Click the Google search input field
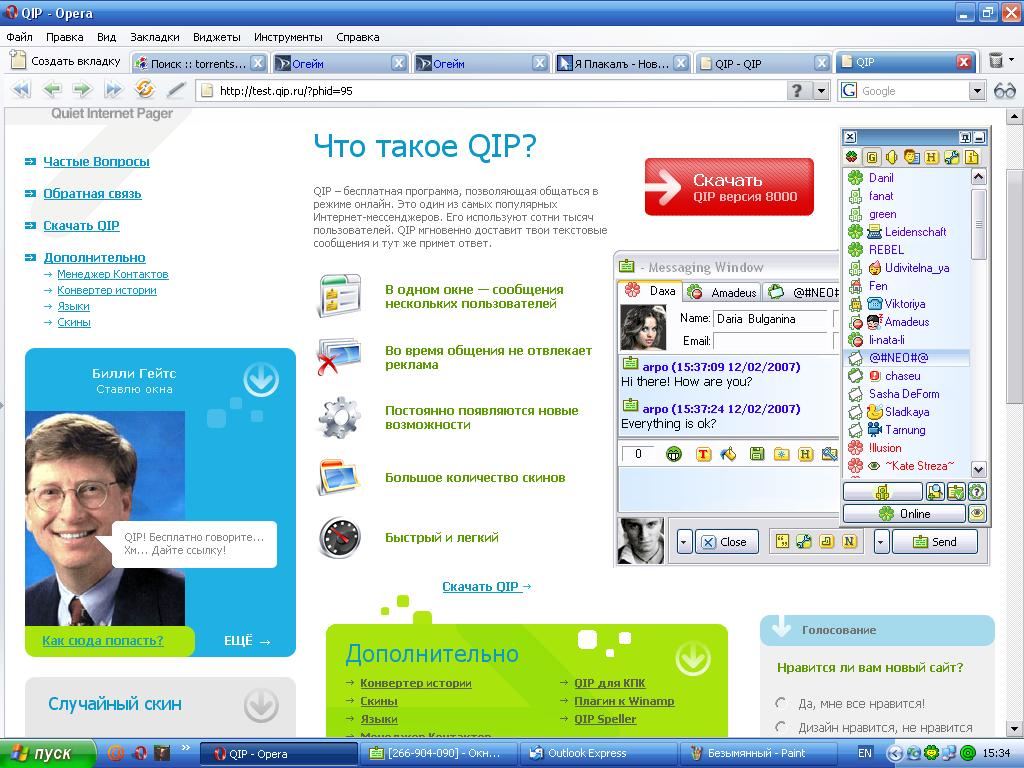 [x=912, y=91]
